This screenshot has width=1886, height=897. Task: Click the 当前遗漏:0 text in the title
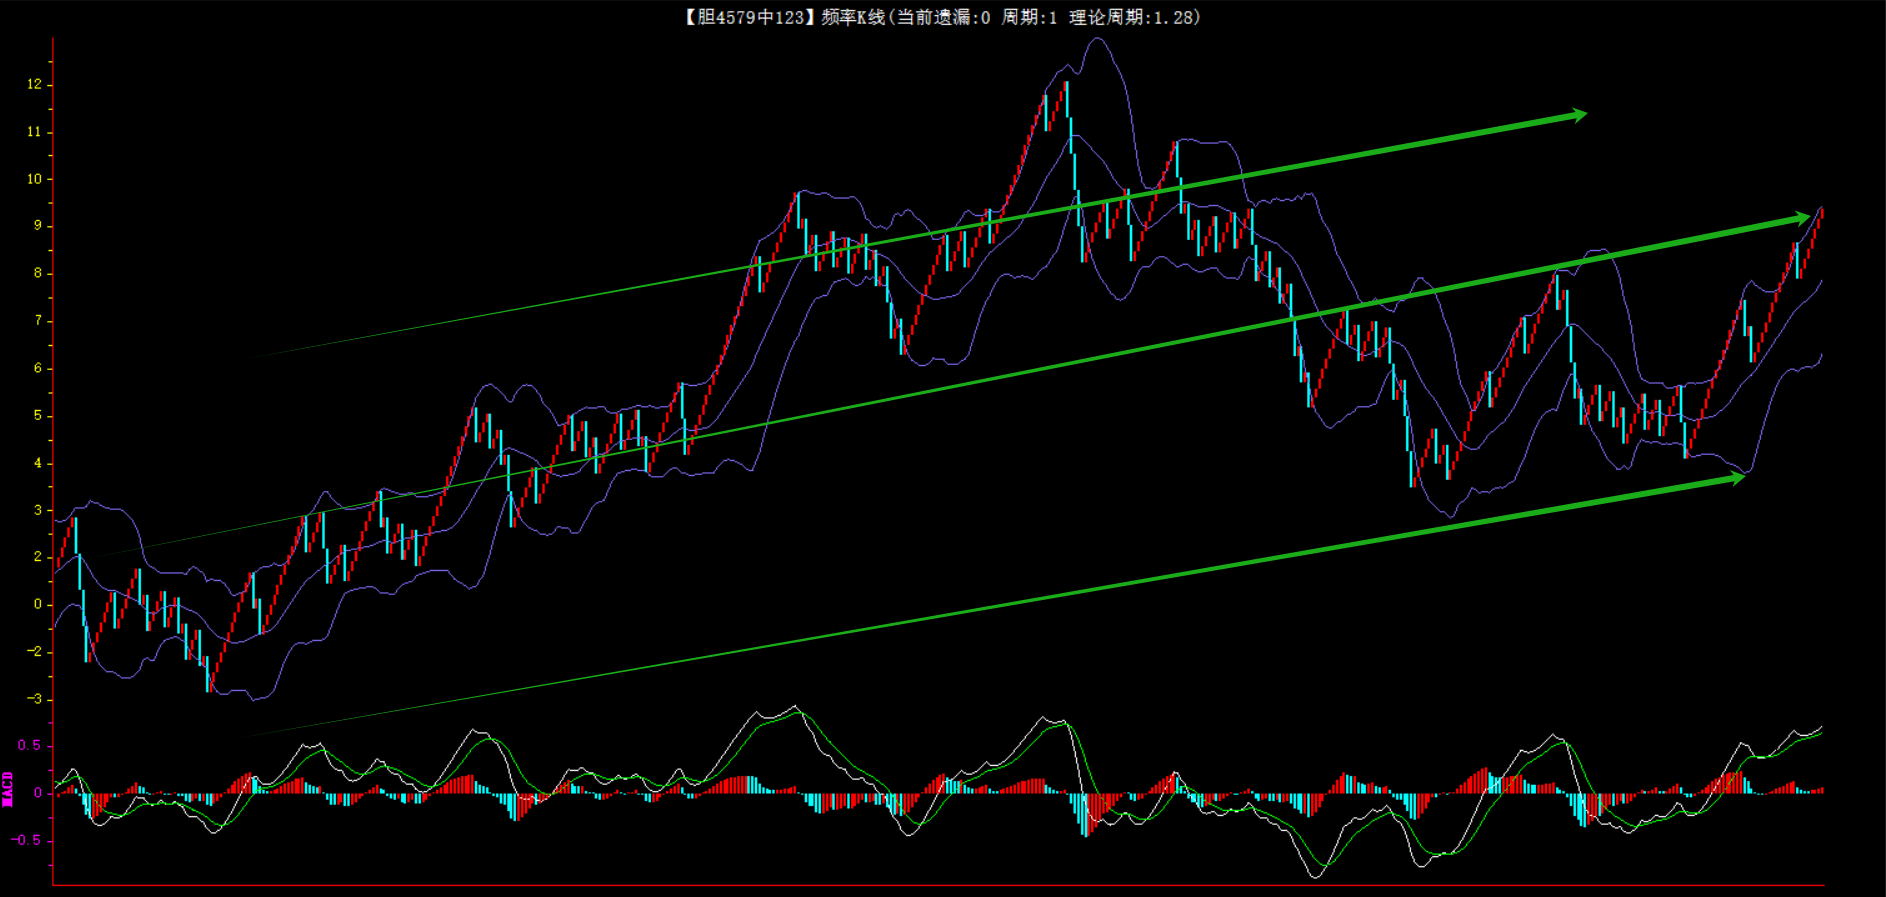click(x=943, y=17)
